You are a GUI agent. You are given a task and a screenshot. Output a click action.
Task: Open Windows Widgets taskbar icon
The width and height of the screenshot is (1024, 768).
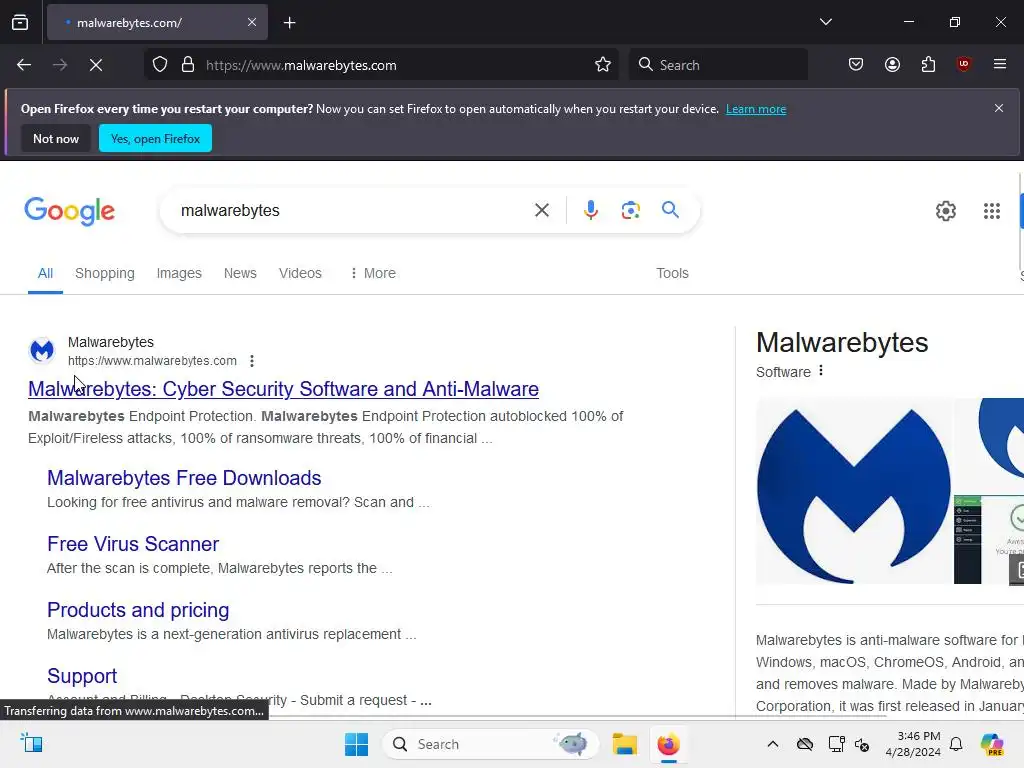click(31, 743)
